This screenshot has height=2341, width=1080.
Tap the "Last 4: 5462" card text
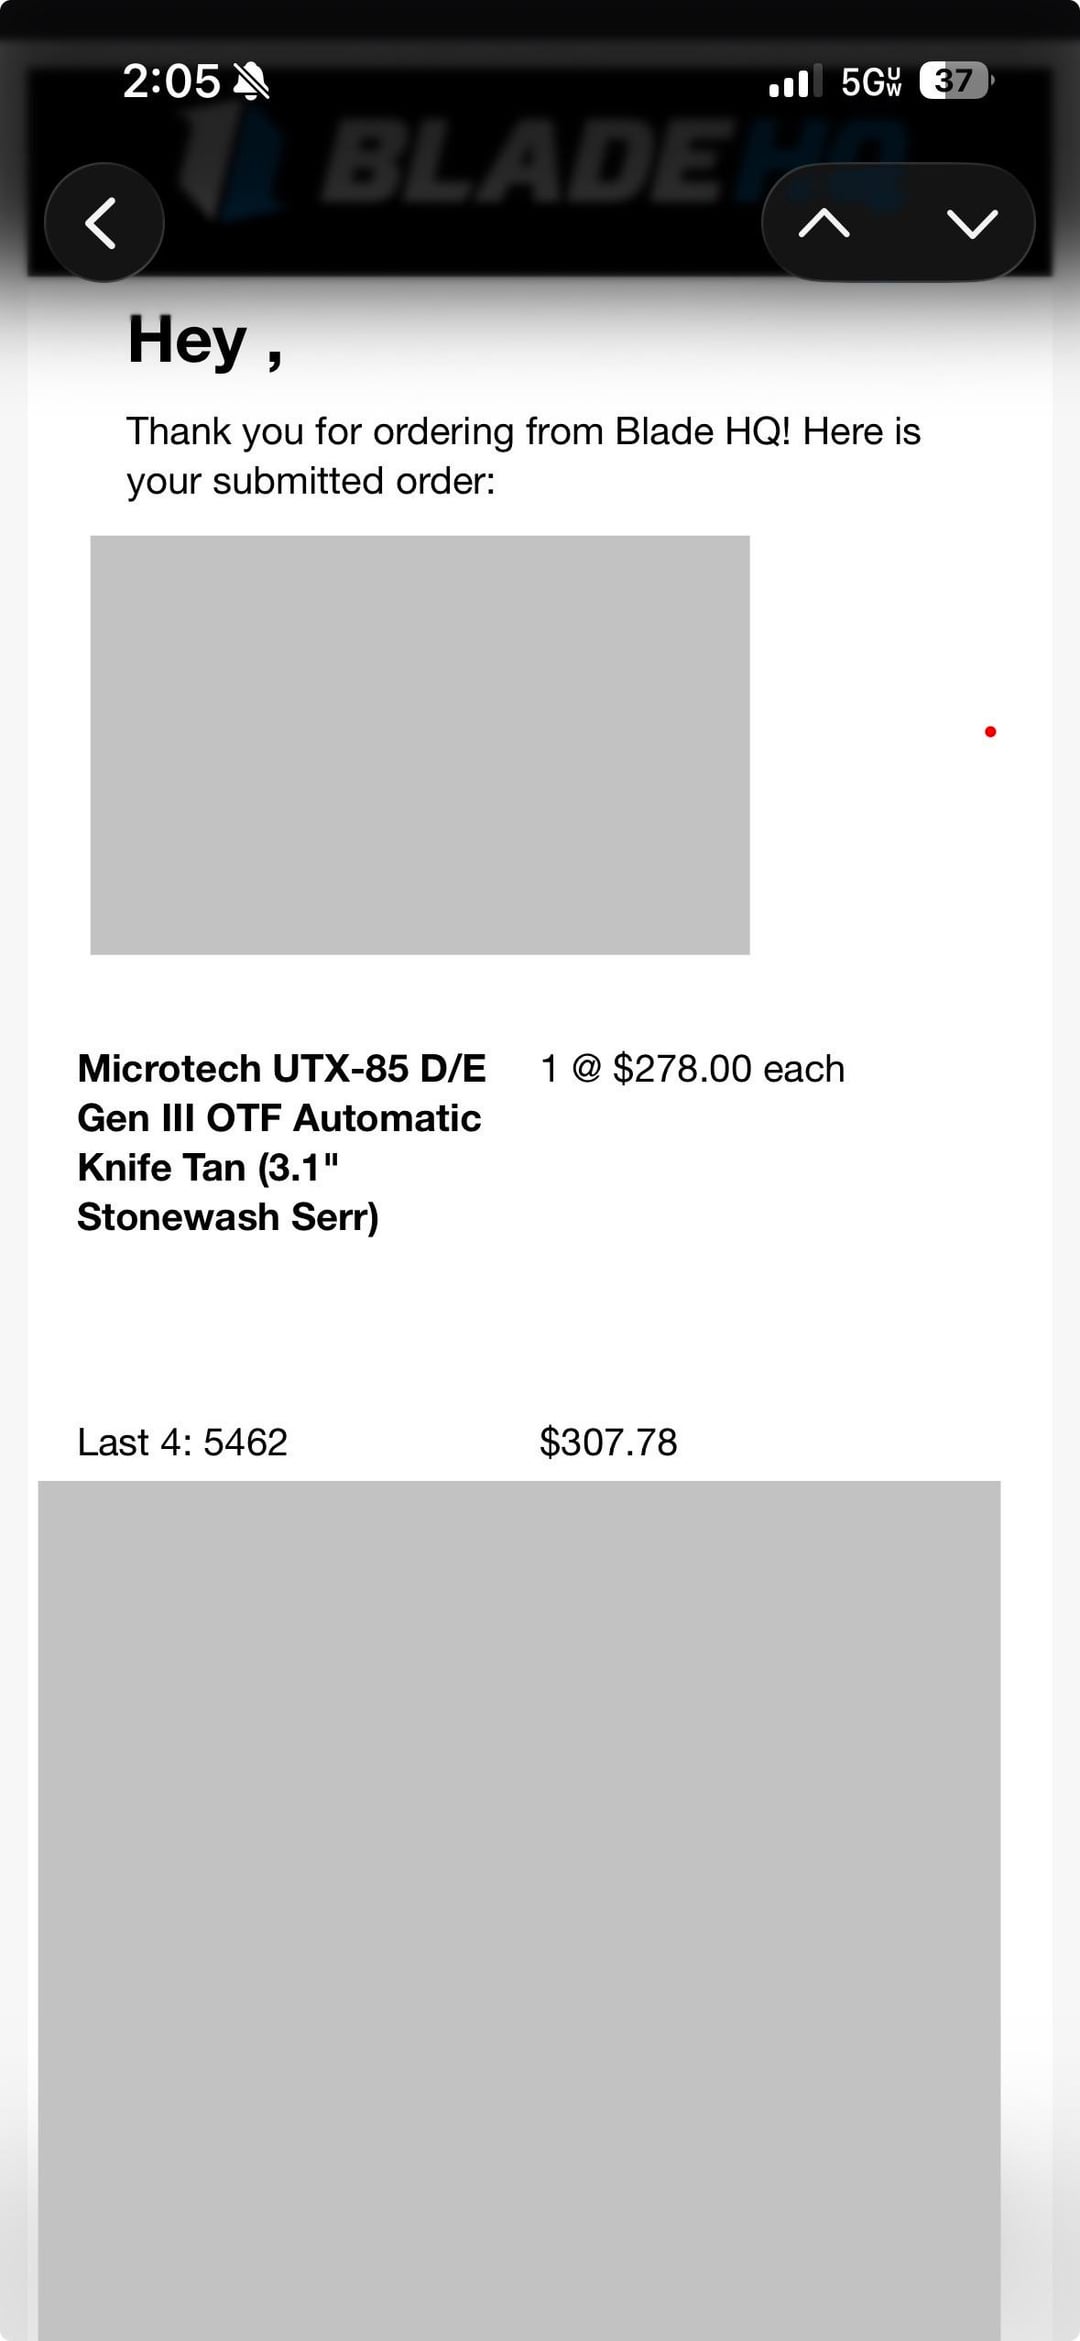[182, 1442]
